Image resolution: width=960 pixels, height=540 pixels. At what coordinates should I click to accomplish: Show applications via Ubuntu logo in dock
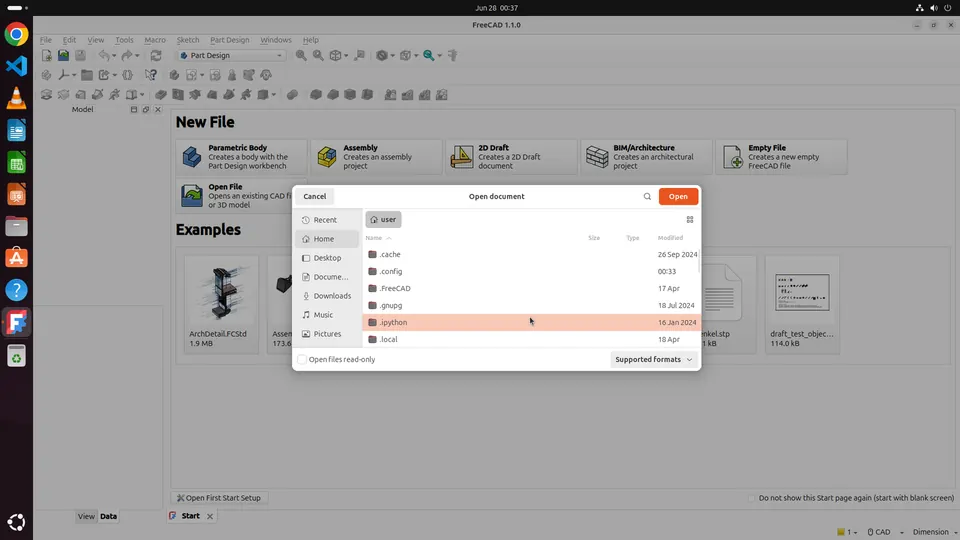(x=17, y=522)
